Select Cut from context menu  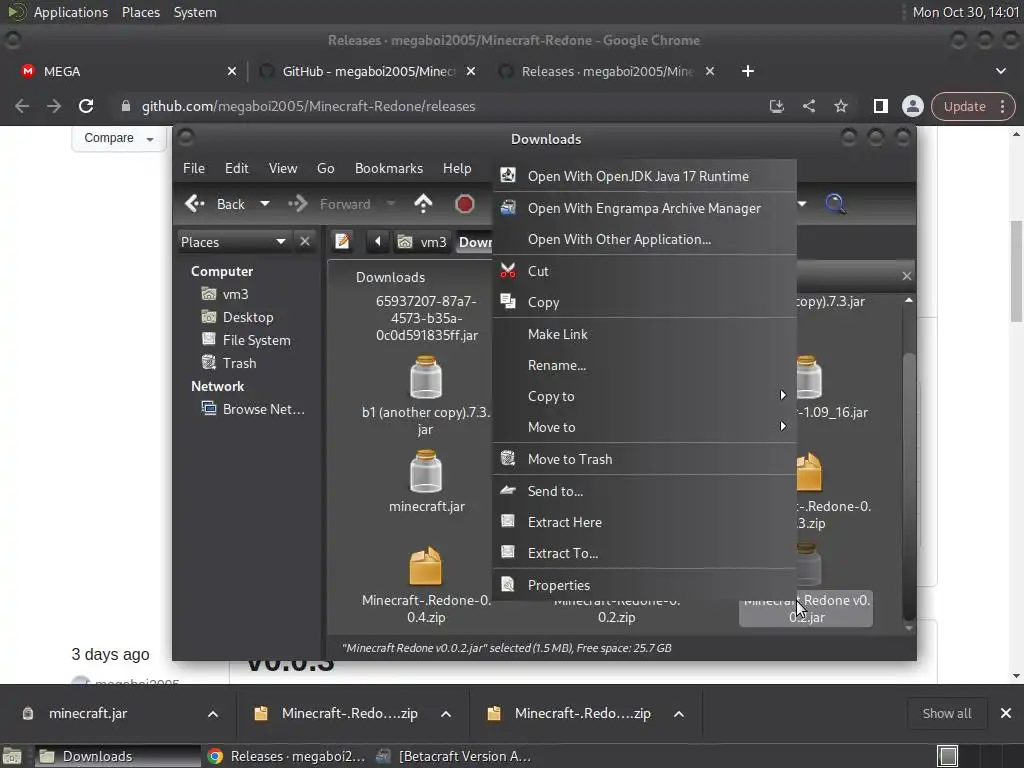click(645, 271)
